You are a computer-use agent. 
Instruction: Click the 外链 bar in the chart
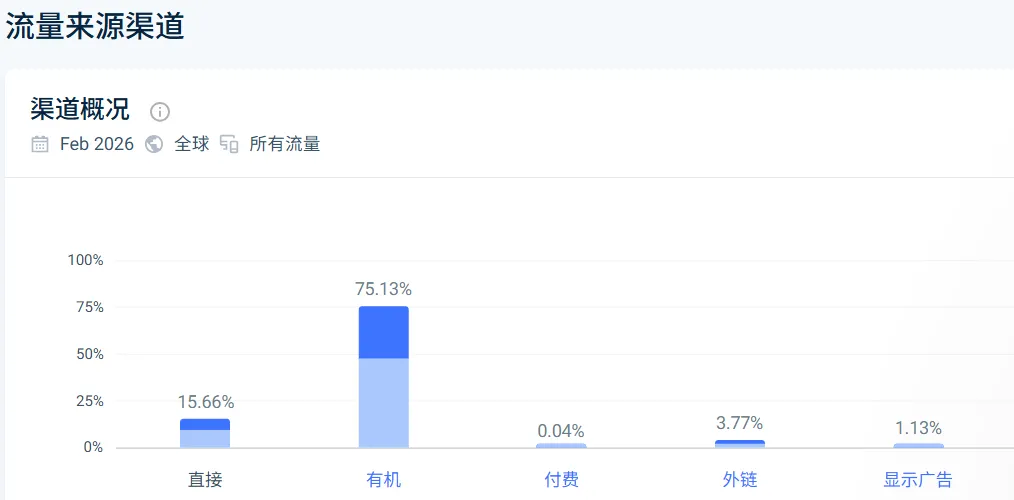coord(740,443)
